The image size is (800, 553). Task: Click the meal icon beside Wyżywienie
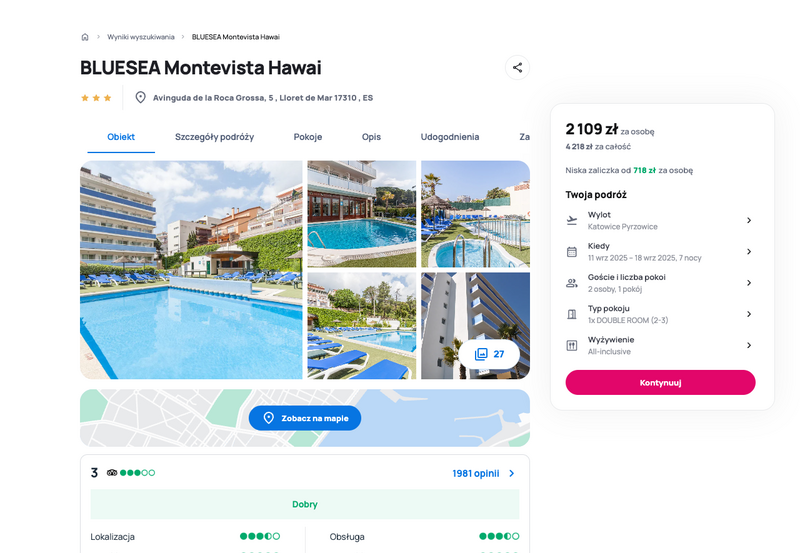(x=572, y=345)
